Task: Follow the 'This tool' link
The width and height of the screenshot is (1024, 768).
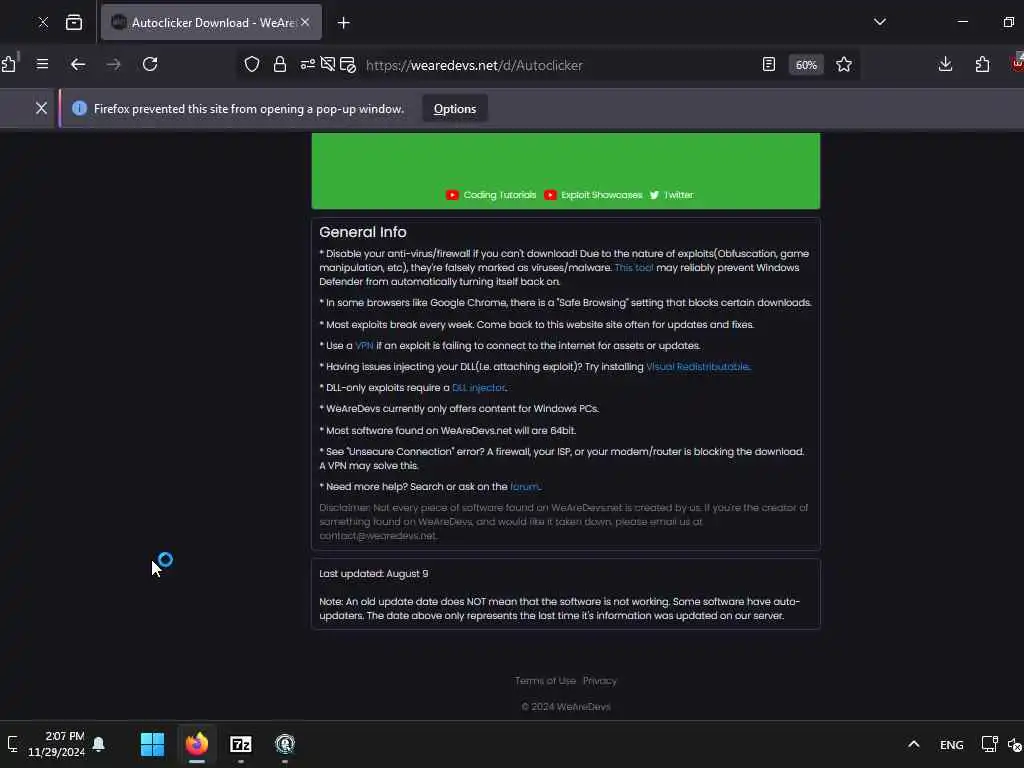Action: coord(633,268)
